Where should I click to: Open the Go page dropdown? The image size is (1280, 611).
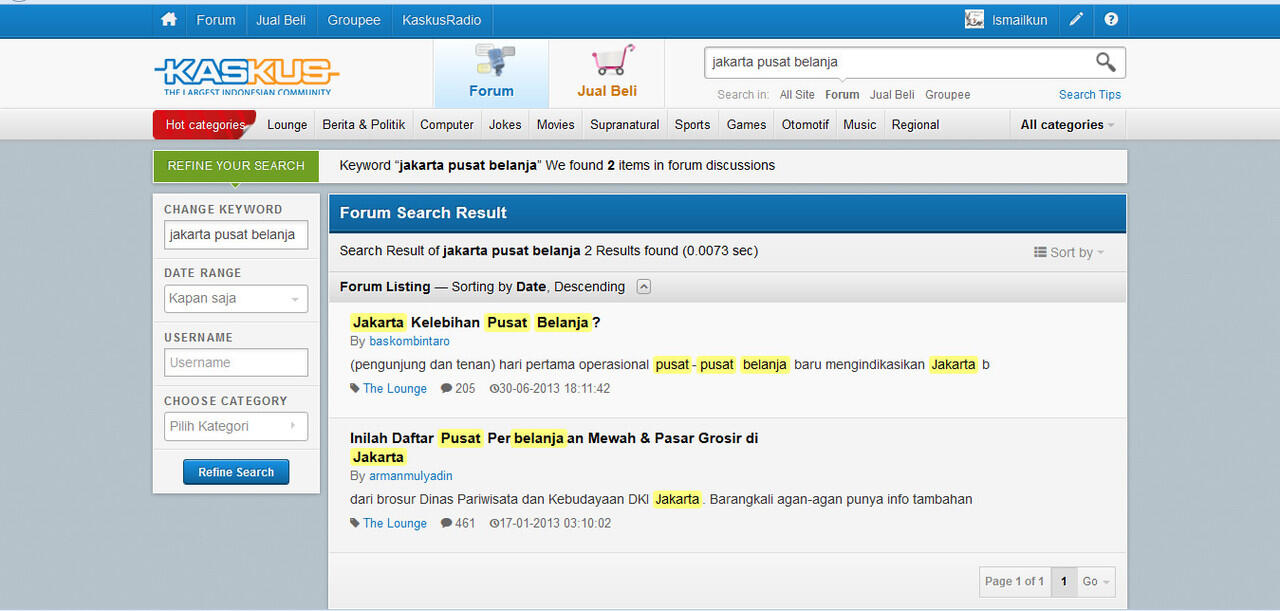pos(1096,582)
